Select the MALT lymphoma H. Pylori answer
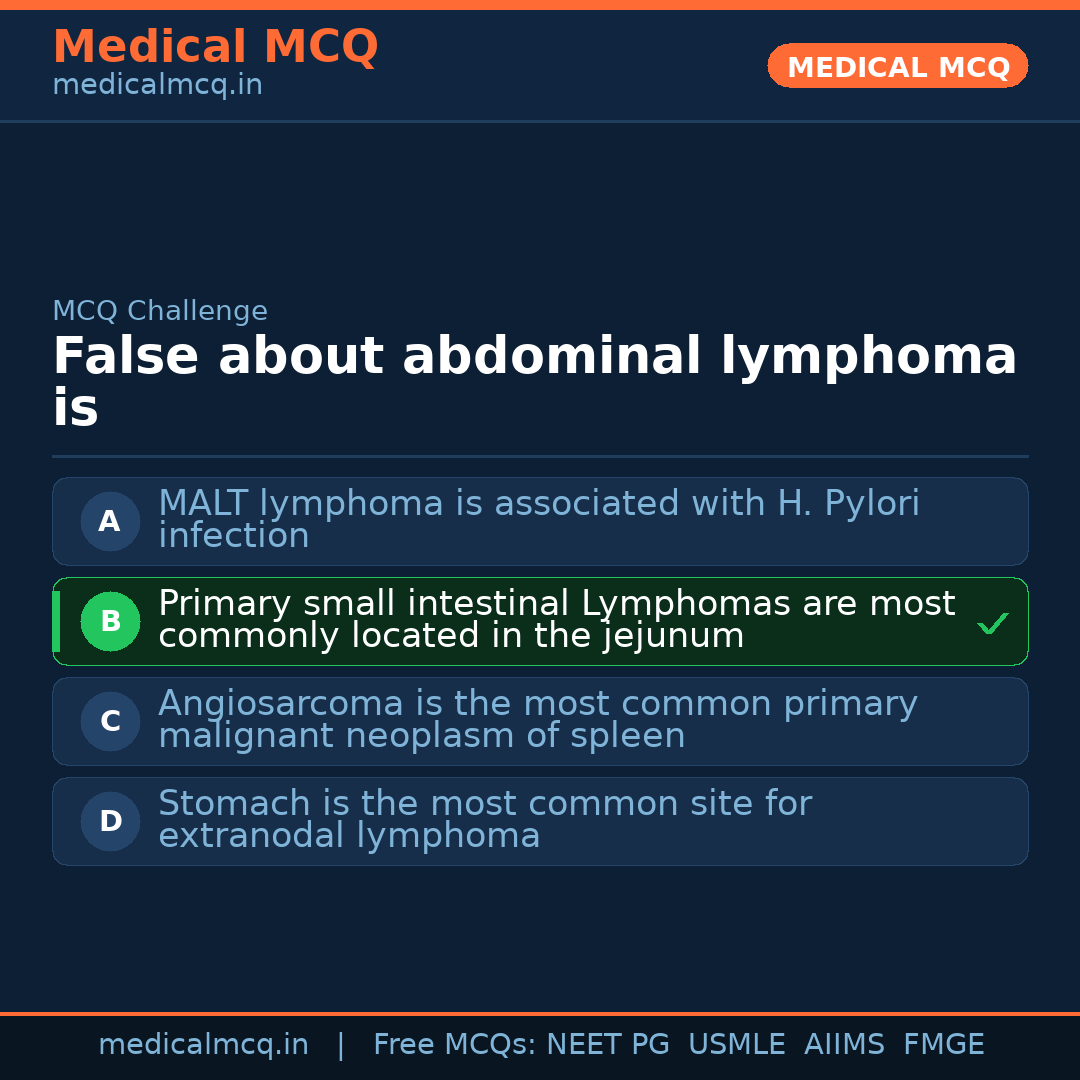The width and height of the screenshot is (1080, 1080). pos(538,519)
